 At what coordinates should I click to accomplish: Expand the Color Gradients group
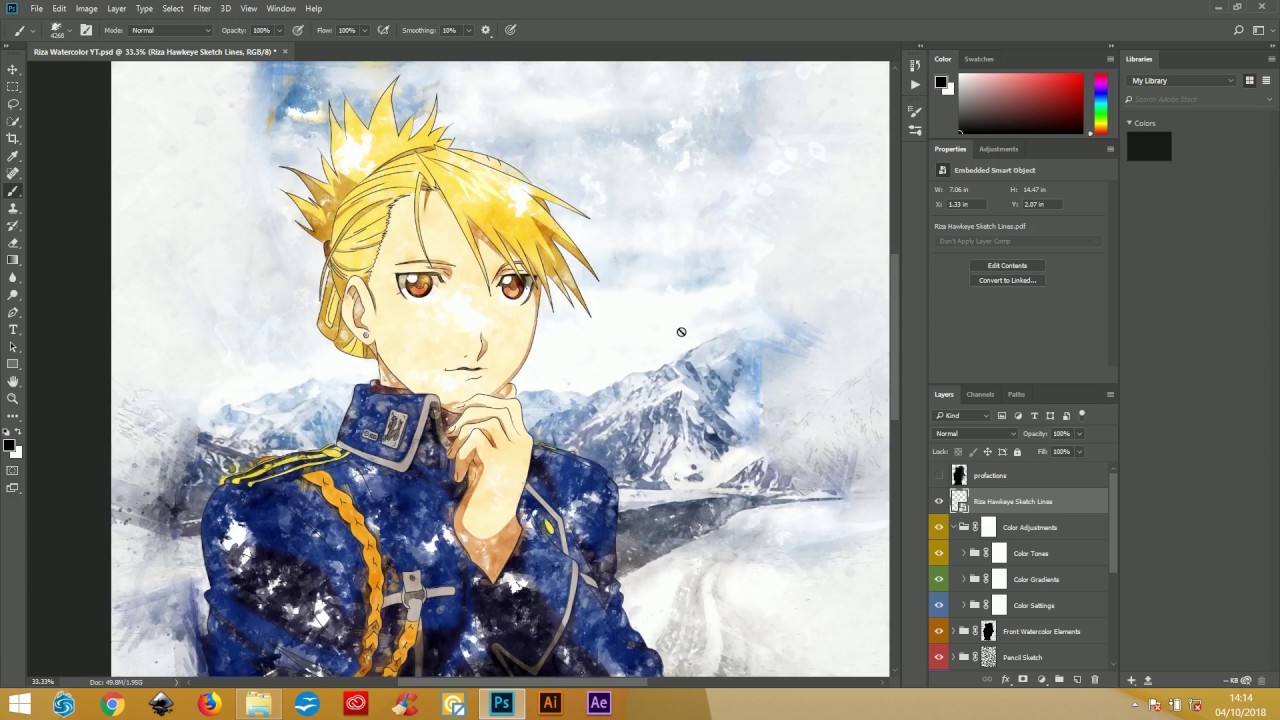(964, 579)
